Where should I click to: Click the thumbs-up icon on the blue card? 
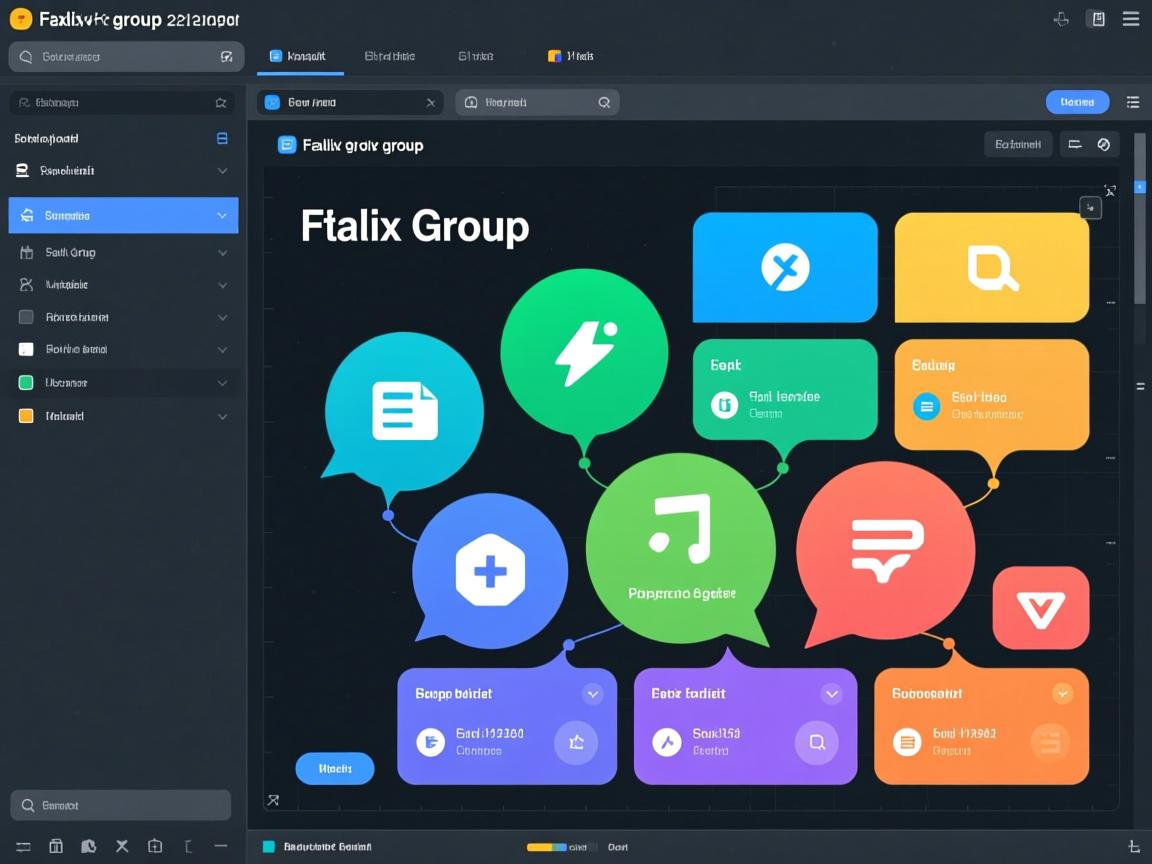(x=576, y=742)
